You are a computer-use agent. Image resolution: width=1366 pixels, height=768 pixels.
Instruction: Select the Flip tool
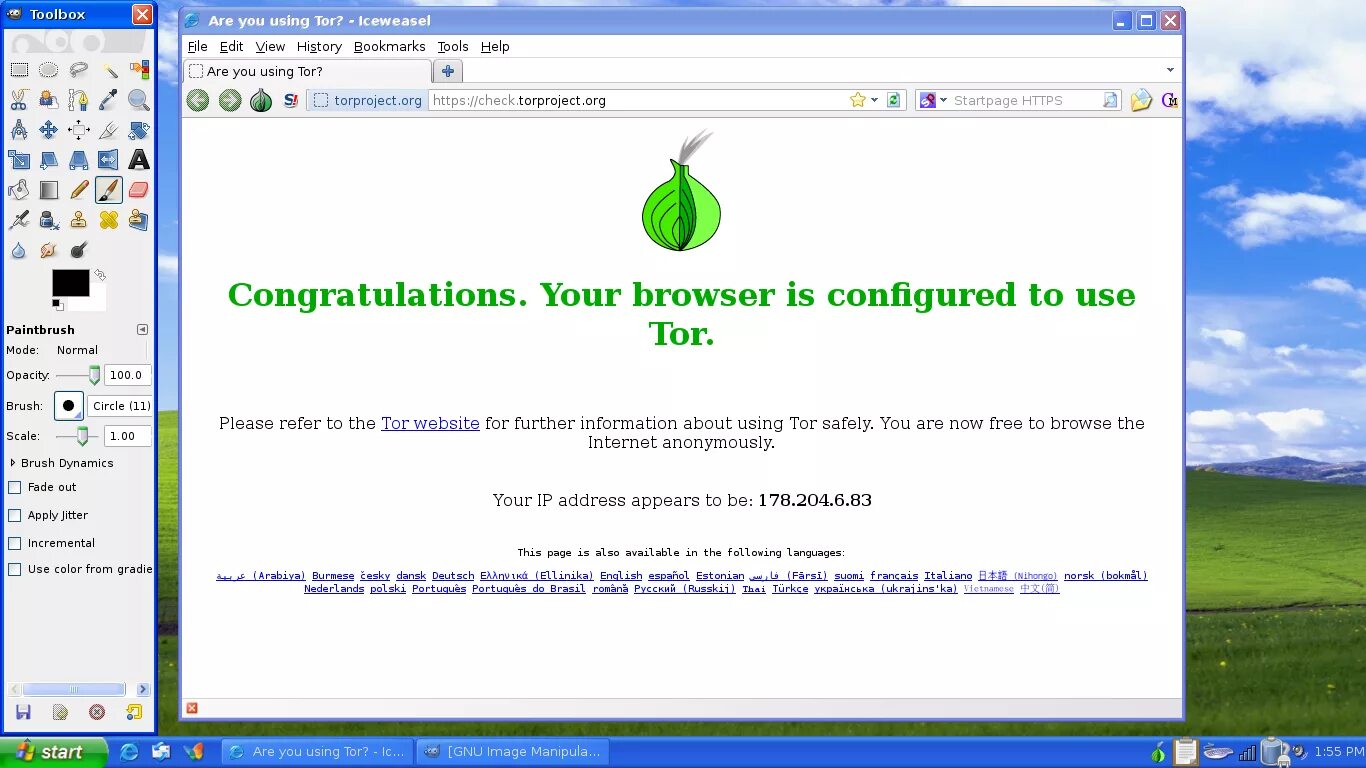(109, 160)
